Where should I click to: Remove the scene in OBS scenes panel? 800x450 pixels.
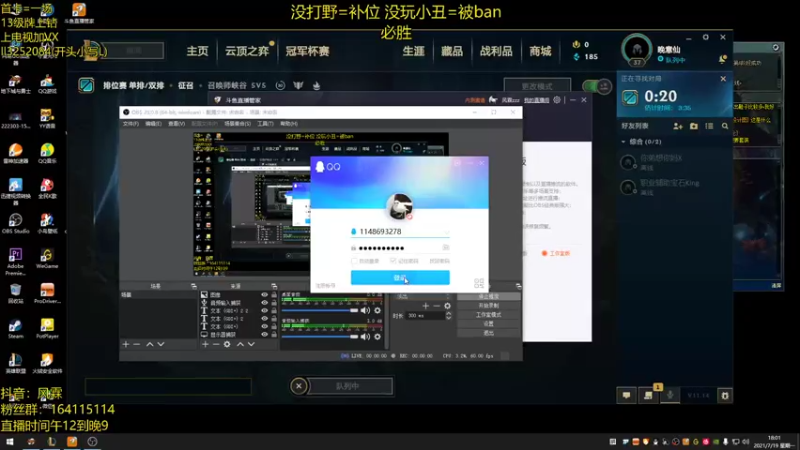137,344
